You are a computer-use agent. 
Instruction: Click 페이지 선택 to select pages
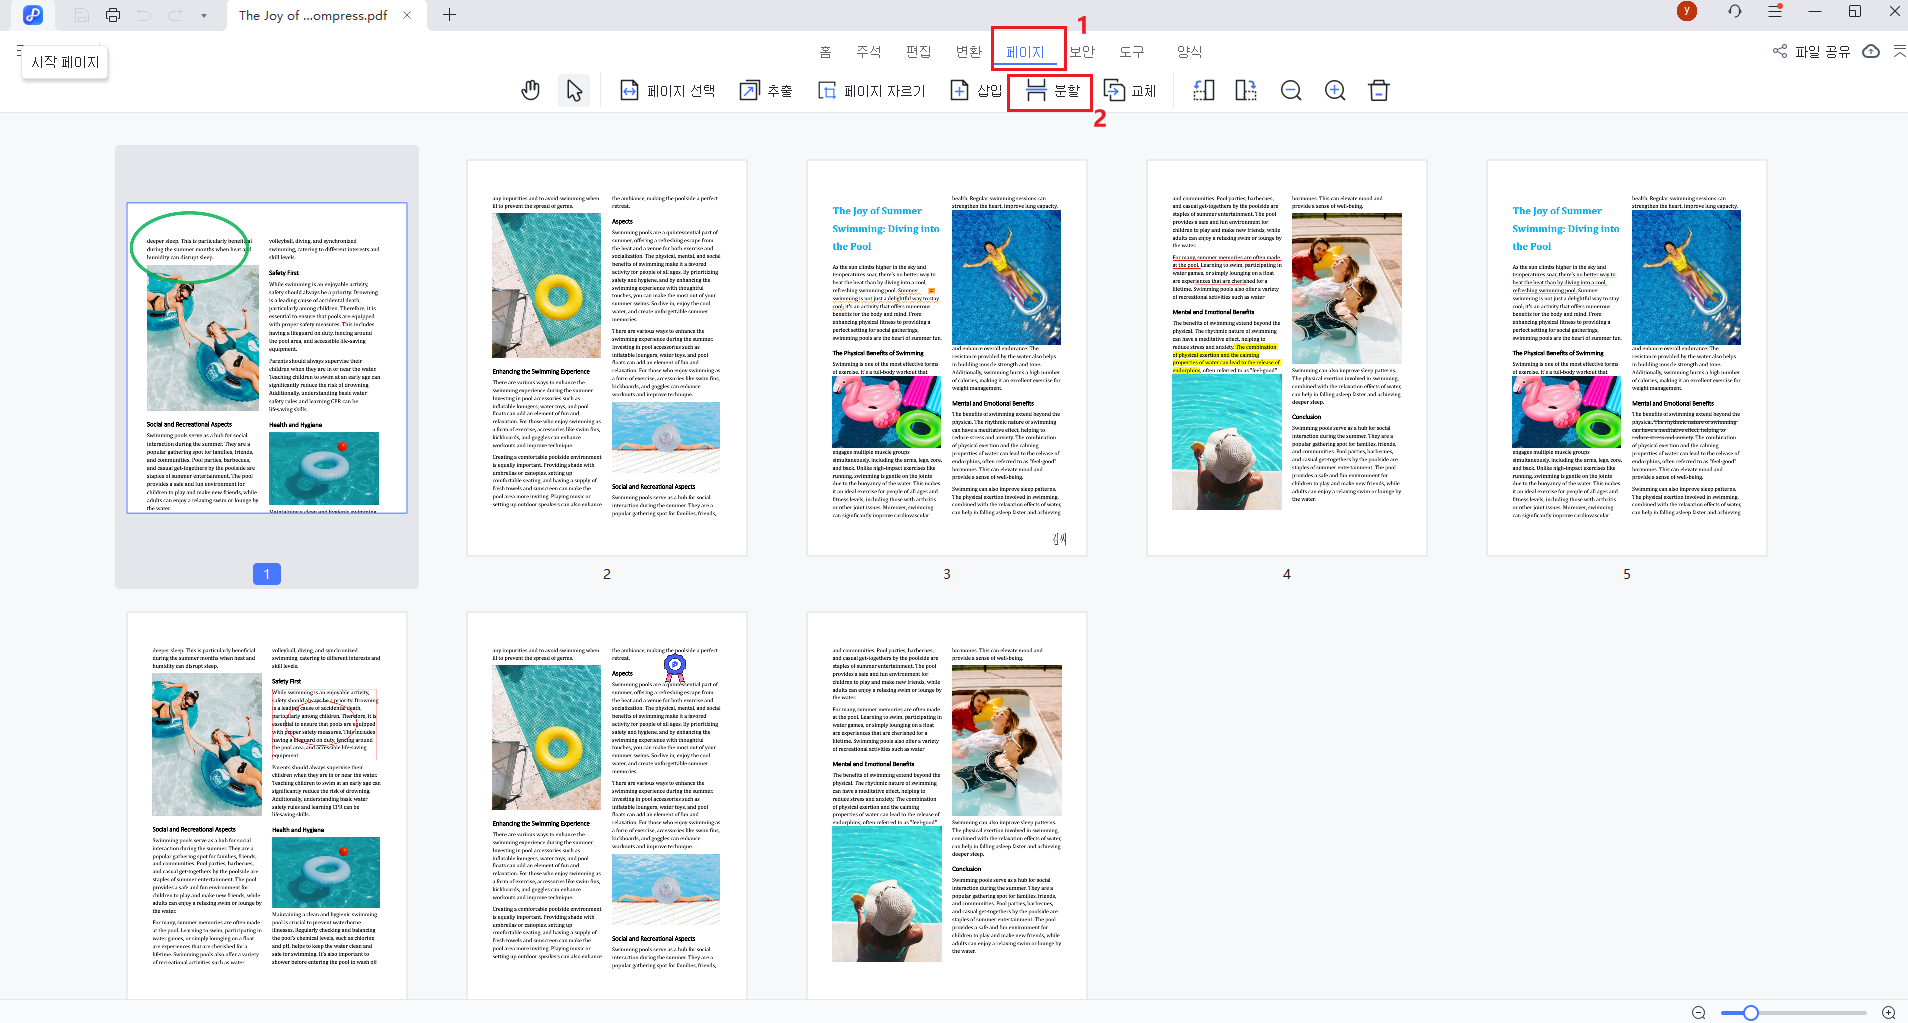pos(668,90)
